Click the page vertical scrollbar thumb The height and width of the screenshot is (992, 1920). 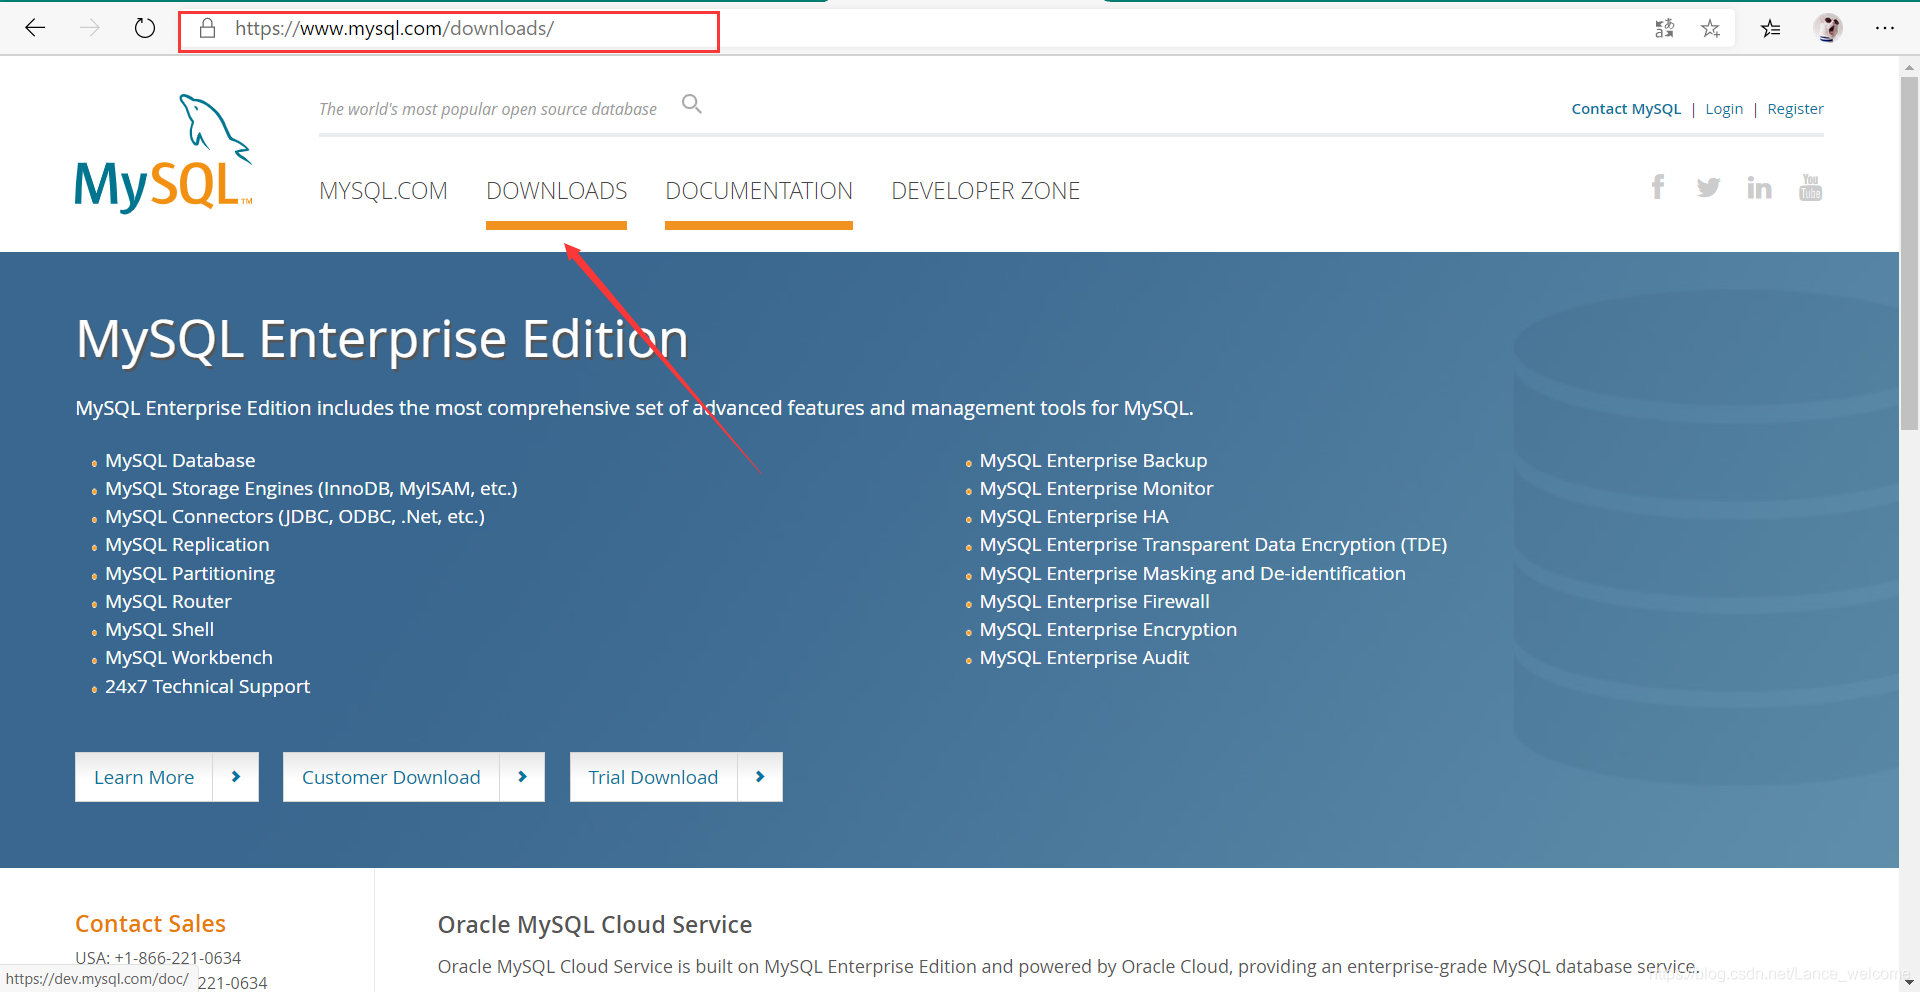click(1909, 253)
